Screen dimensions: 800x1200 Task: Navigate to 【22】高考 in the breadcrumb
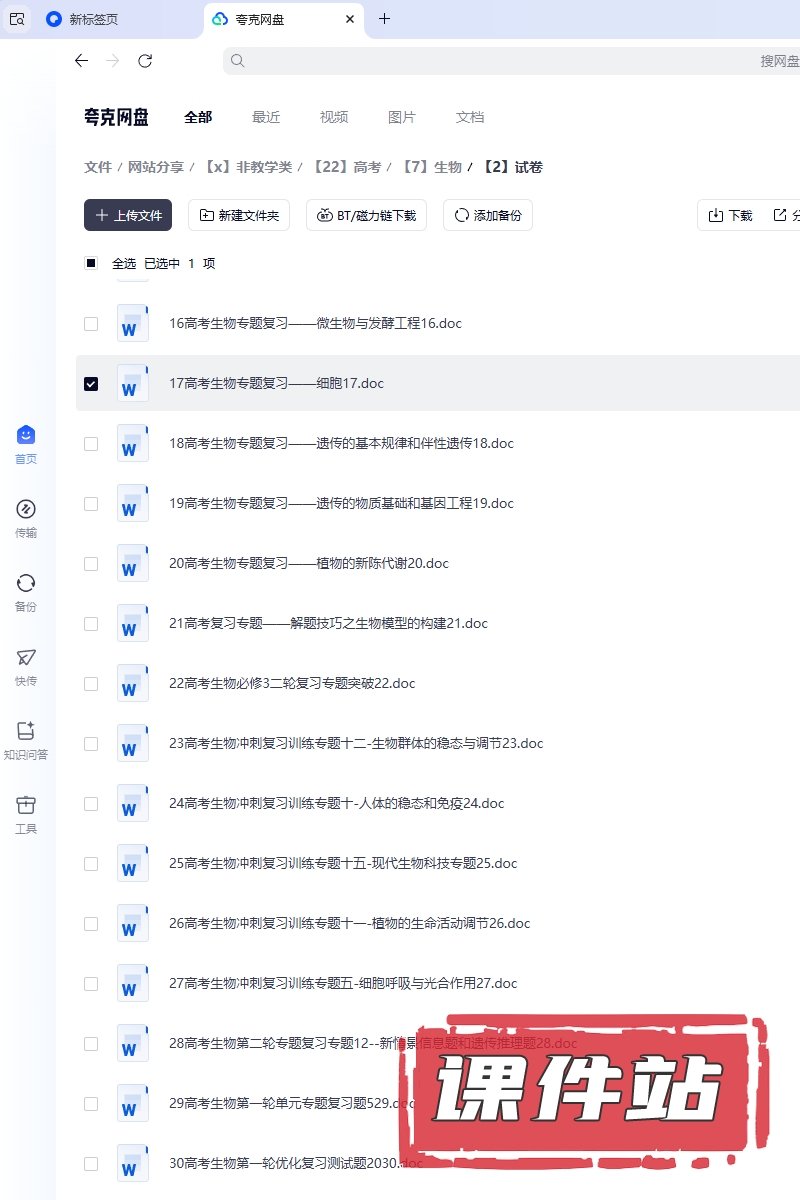(x=346, y=167)
